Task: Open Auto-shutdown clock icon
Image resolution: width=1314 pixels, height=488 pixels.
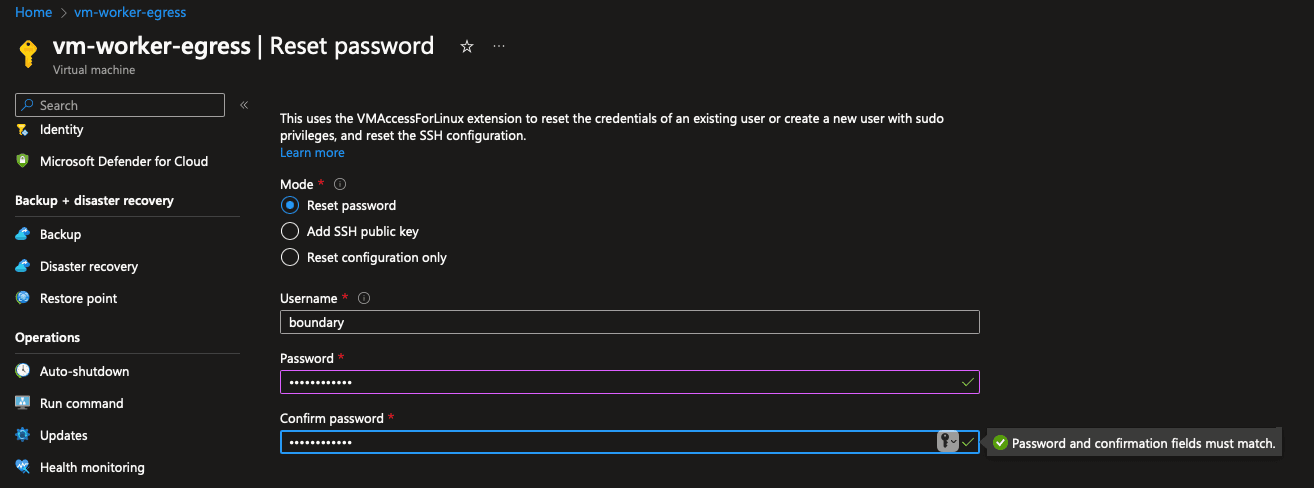Action: (x=22, y=371)
